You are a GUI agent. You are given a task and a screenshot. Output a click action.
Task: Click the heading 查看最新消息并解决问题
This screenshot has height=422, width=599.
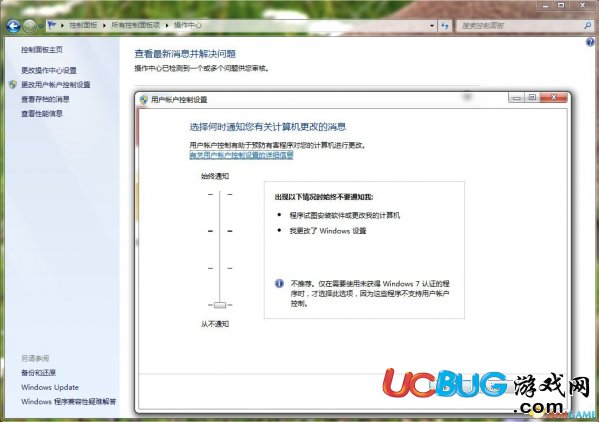pos(185,54)
